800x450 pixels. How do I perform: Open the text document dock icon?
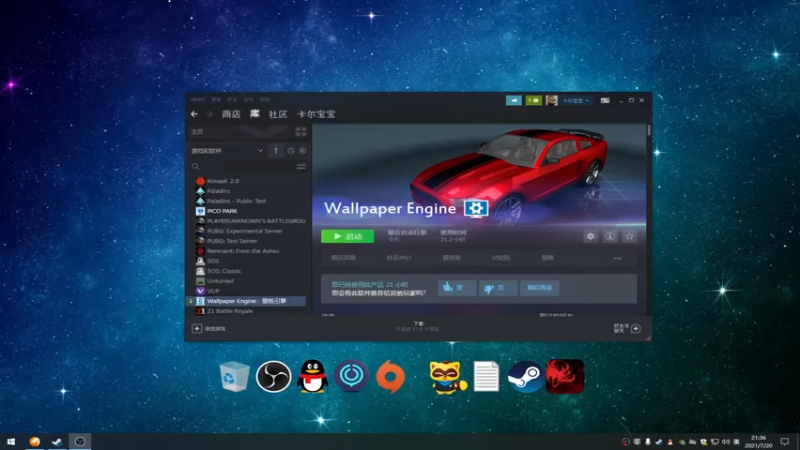click(x=486, y=377)
